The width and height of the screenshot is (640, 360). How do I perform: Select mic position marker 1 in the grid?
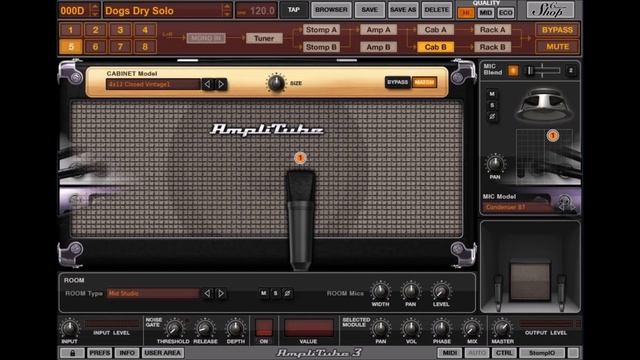pos(553,136)
